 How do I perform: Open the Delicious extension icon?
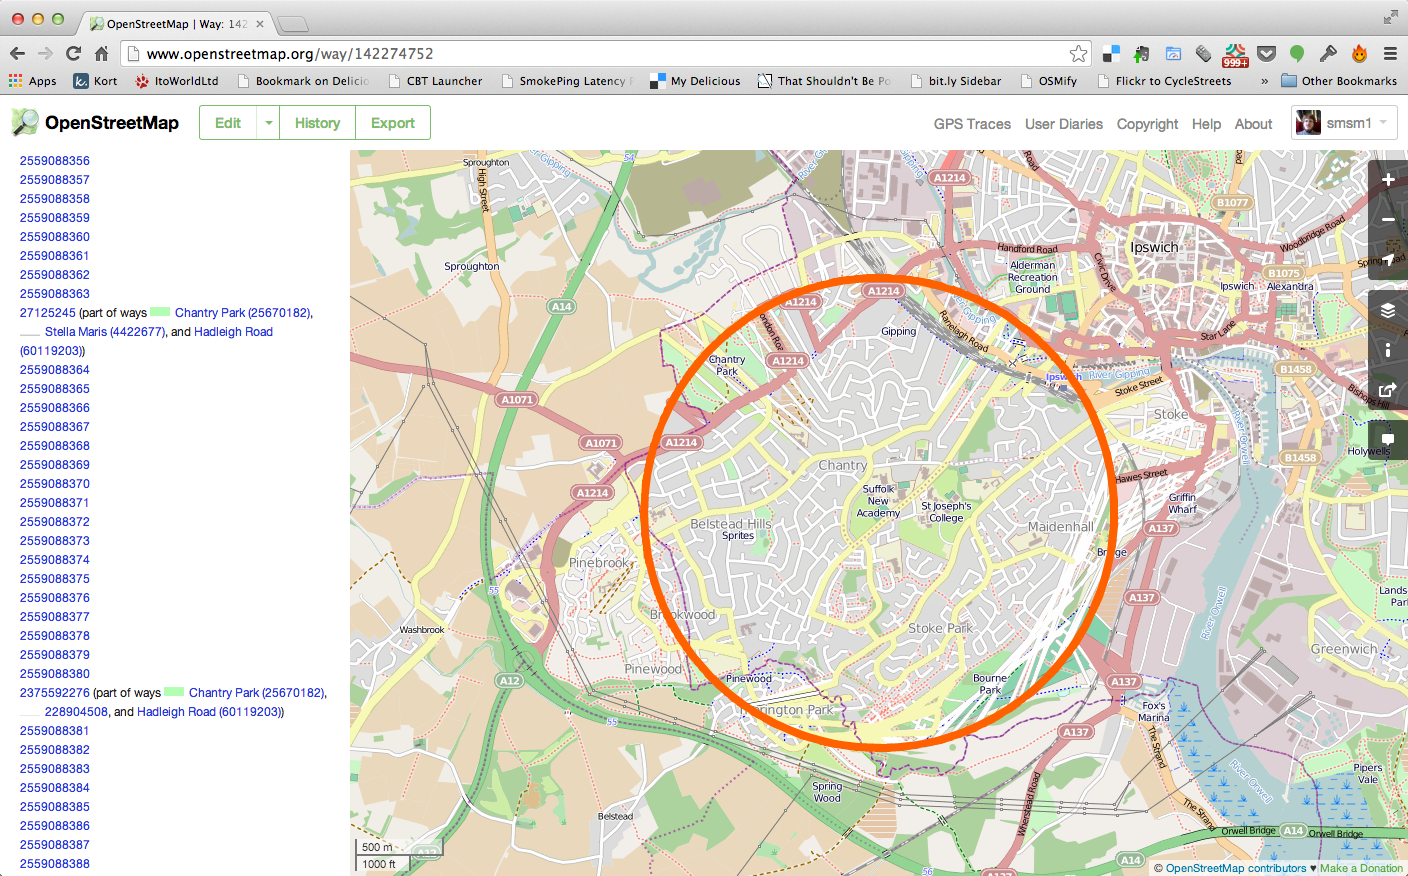coord(1111,53)
